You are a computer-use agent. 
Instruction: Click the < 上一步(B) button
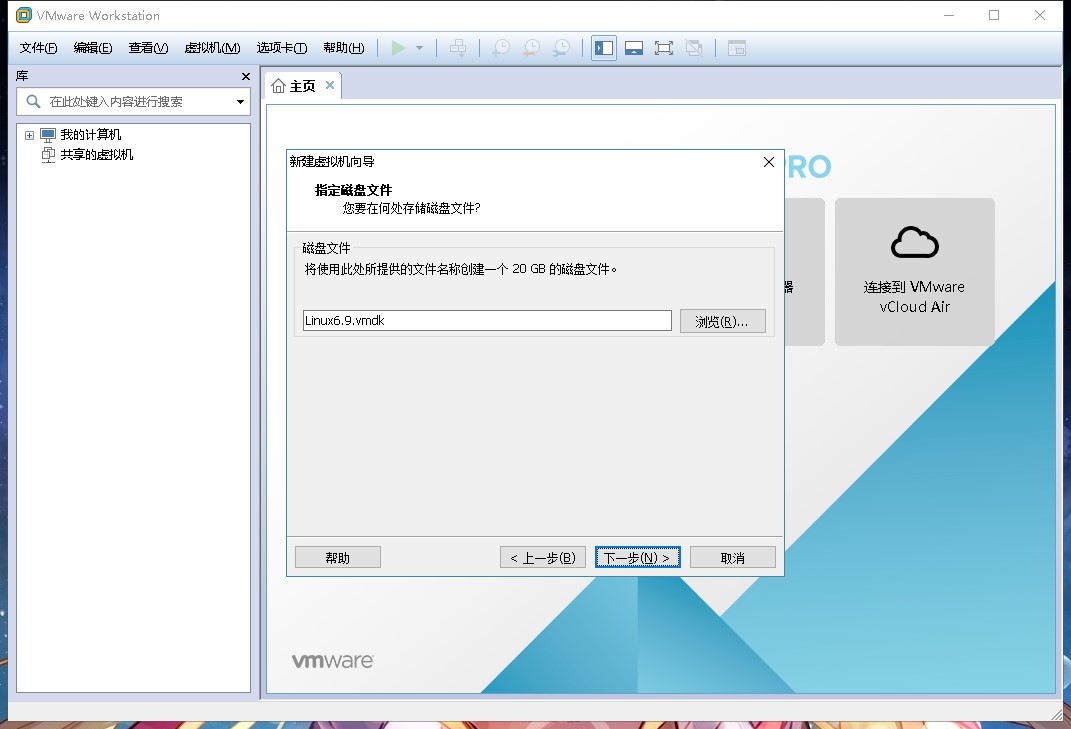click(x=543, y=558)
